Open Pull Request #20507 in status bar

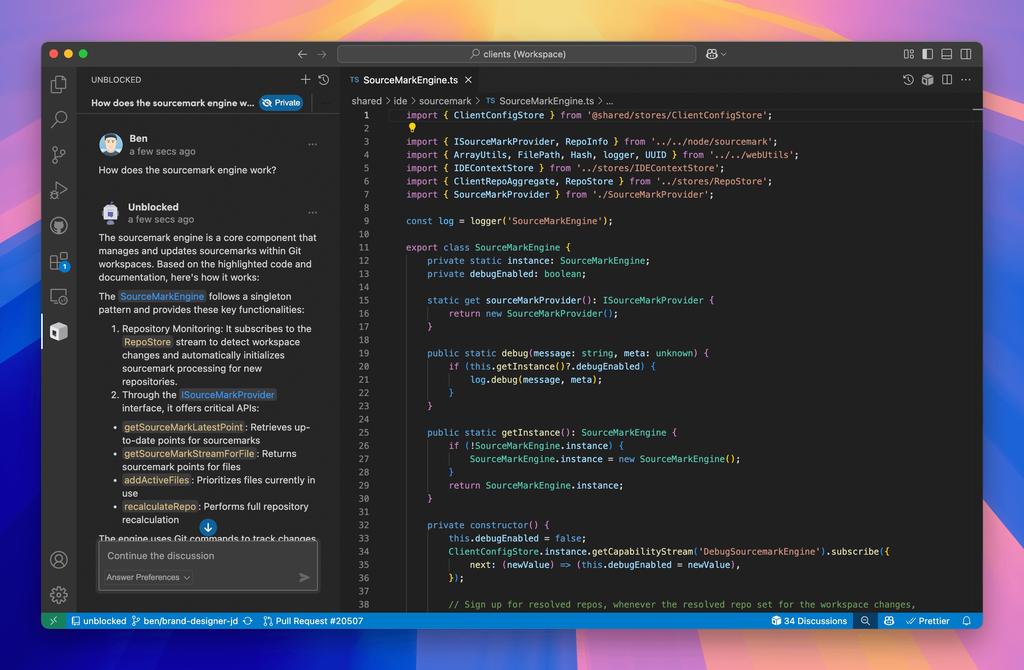(313, 621)
